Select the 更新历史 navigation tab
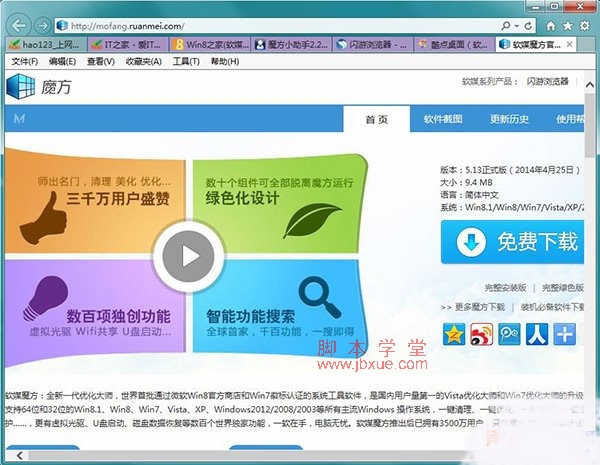The image size is (600, 465). pyautogui.click(x=509, y=119)
